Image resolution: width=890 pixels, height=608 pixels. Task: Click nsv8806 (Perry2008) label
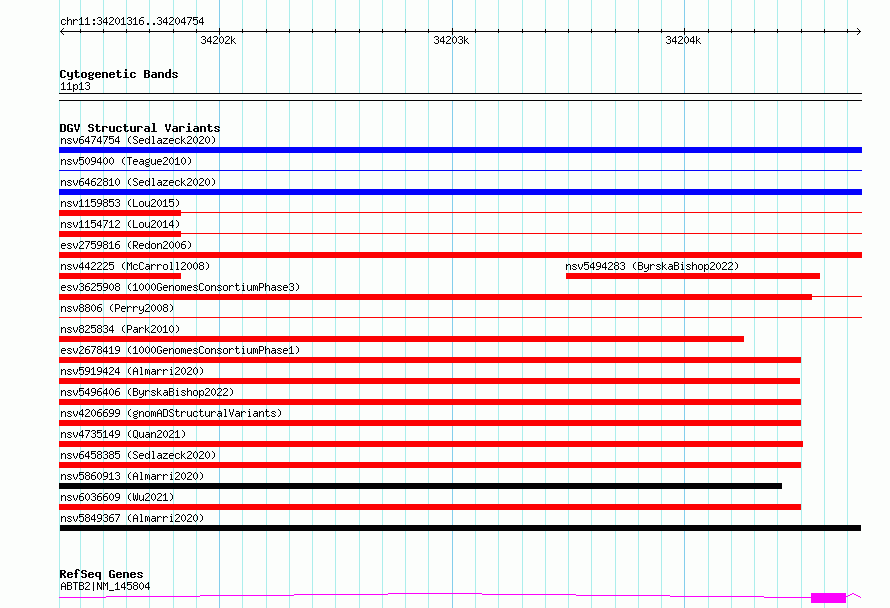pyautogui.click(x=117, y=308)
